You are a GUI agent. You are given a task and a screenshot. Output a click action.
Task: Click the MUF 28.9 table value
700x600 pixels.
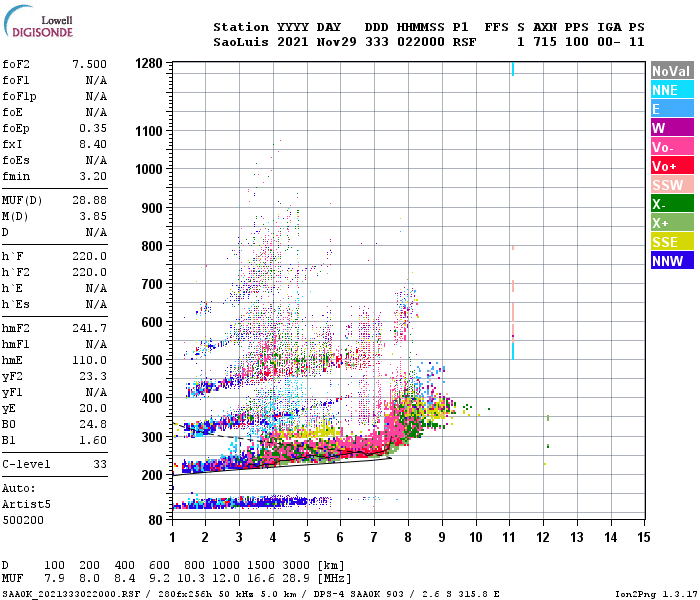point(296,579)
